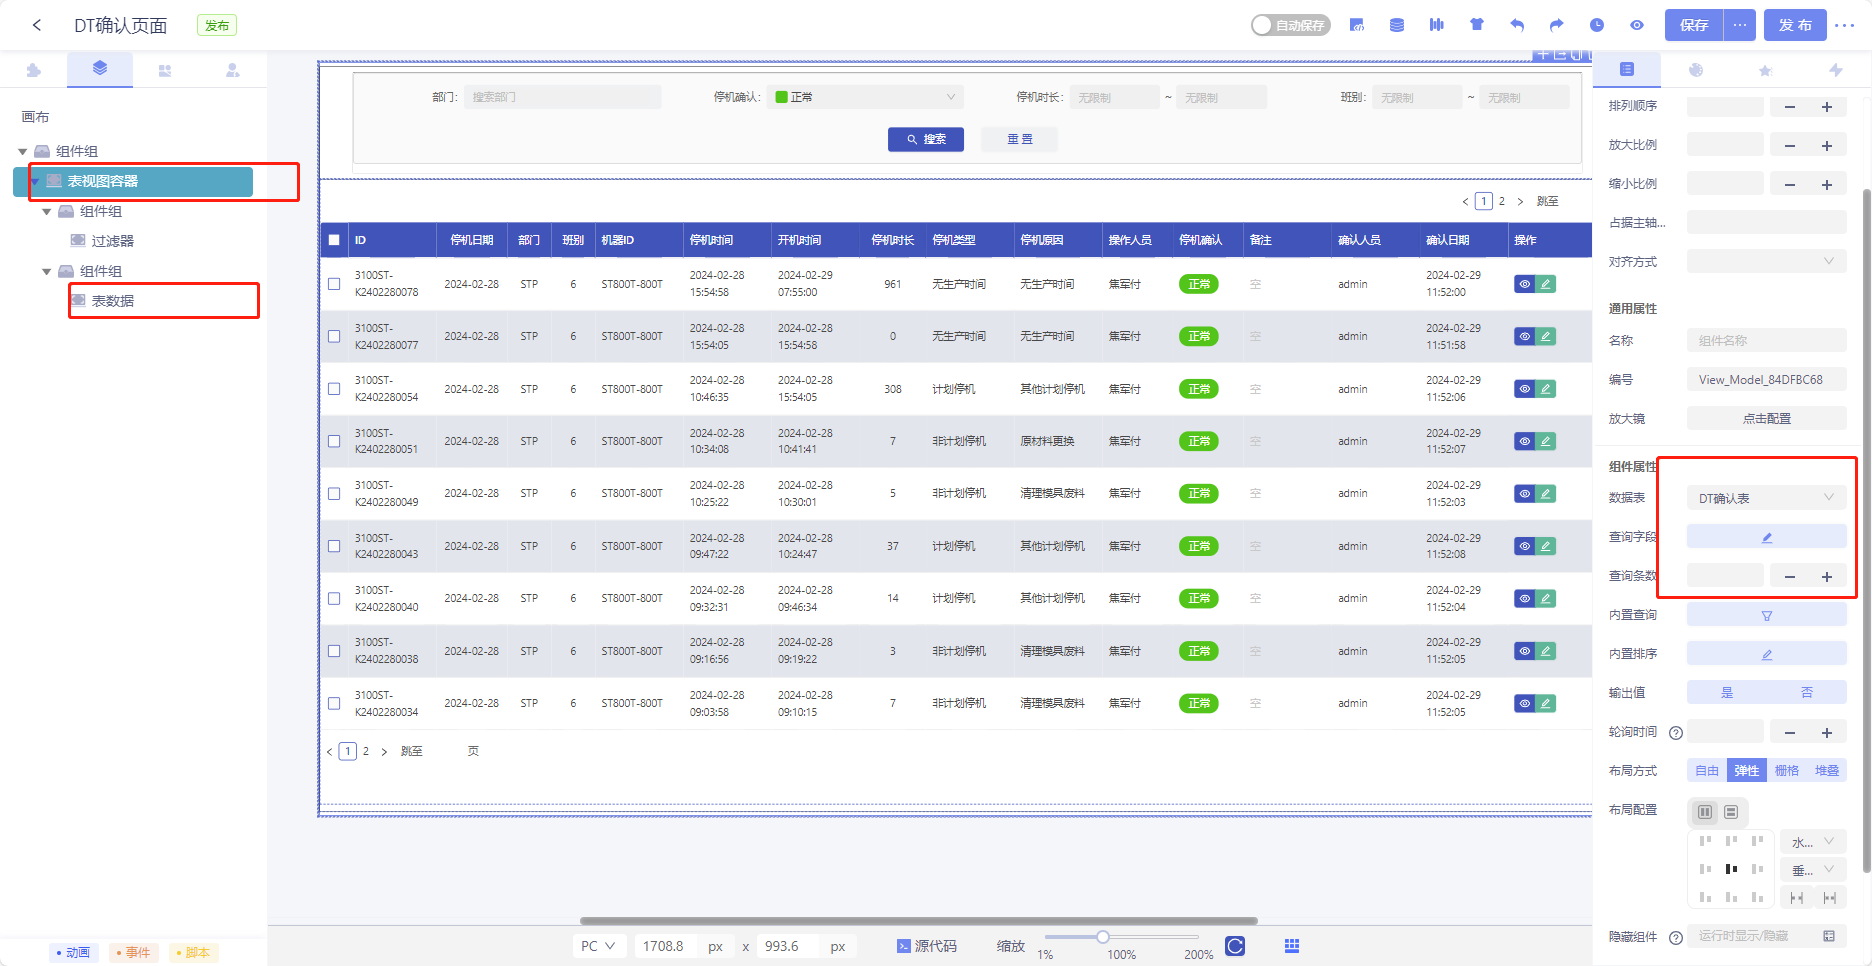
Task: Undo with the left curved arrow icon
Action: tap(1517, 25)
